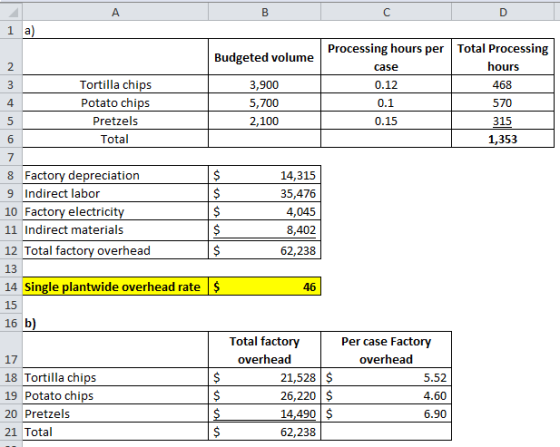The image size is (560, 447).
Task: Select row 14 header
Action: pos(11,286)
